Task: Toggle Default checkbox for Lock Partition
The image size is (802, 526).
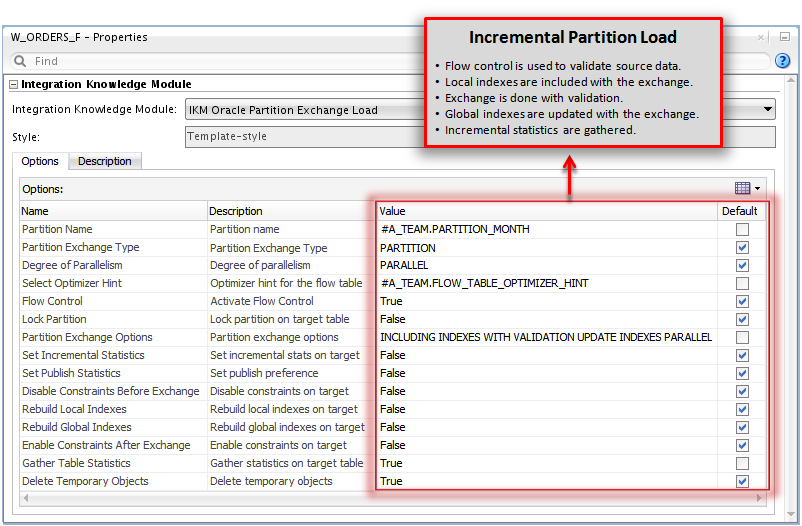Action: (x=742, y=319)
